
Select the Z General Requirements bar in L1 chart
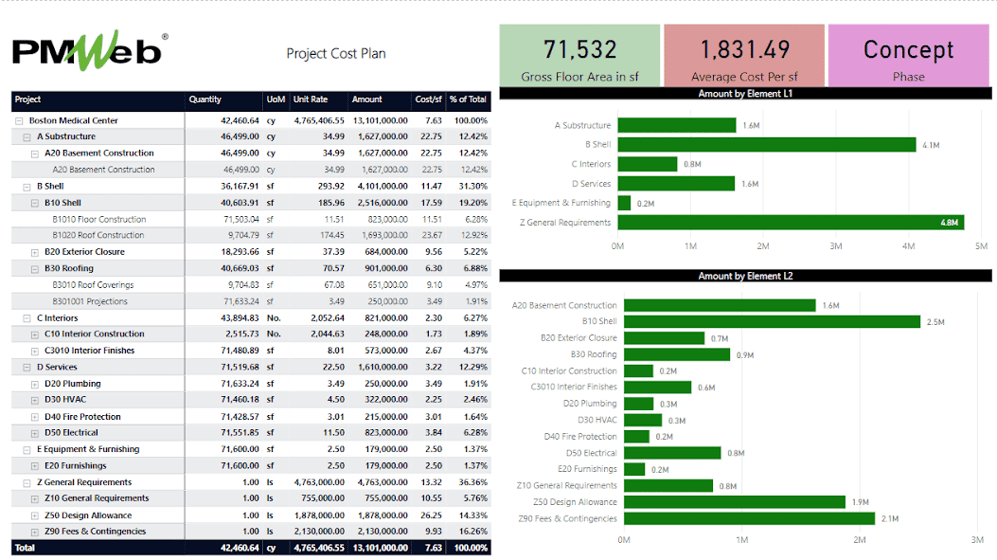pyautogui.click(x=790, y=222)
